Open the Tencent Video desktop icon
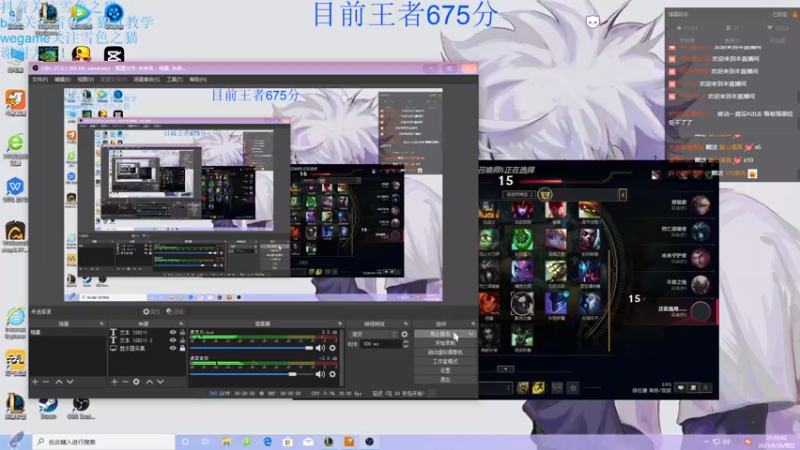The height and width of the screenshot is (450, 800). [81, 15]
